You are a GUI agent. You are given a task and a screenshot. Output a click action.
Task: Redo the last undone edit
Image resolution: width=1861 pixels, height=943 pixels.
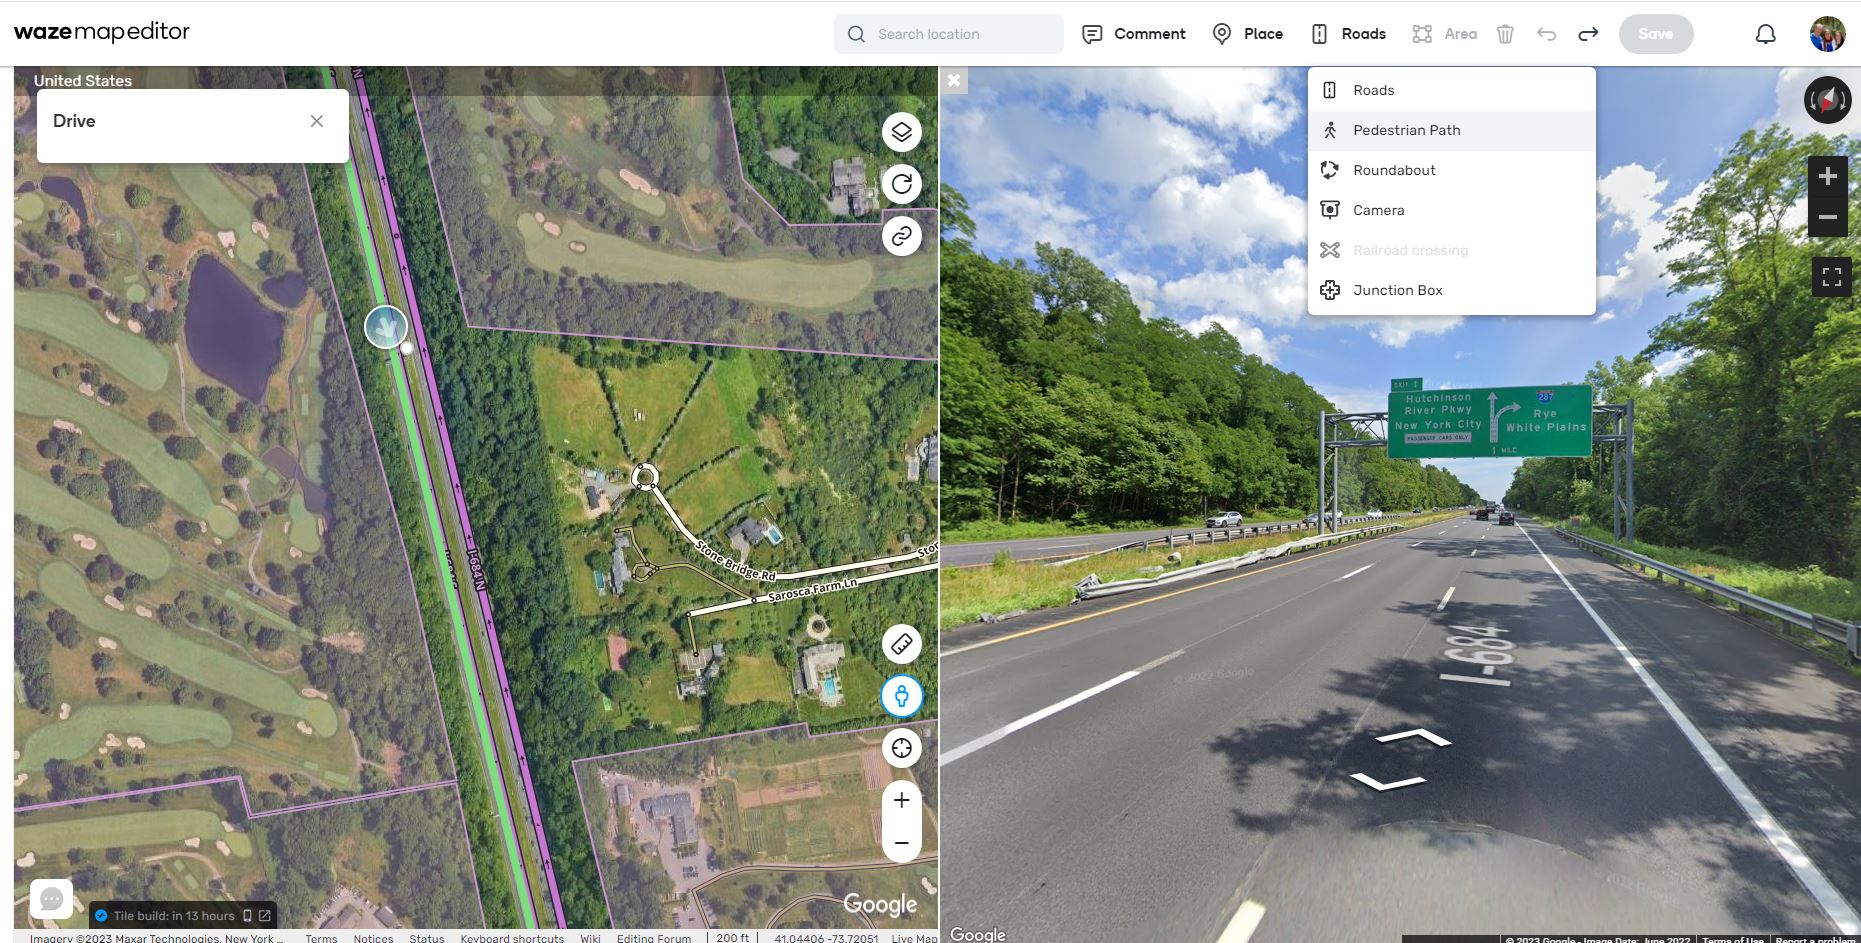(x=1588, y=34)
